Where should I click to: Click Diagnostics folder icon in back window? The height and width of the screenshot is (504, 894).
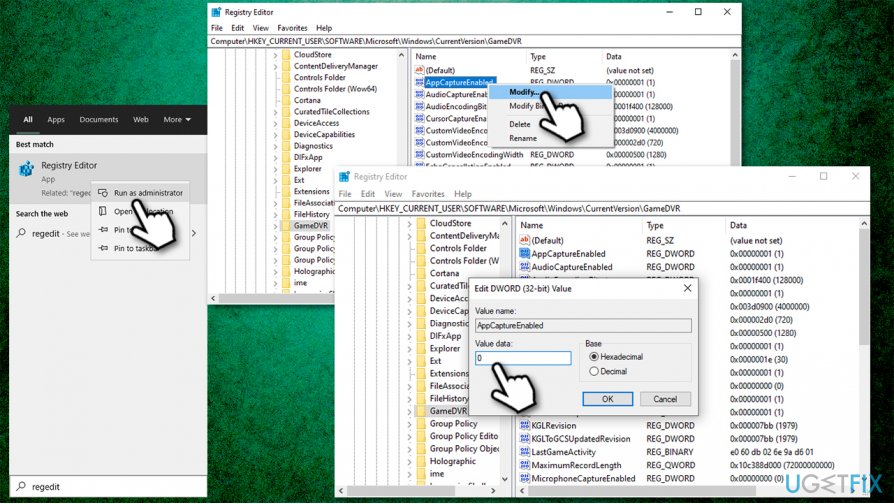(x=286, y=145)
